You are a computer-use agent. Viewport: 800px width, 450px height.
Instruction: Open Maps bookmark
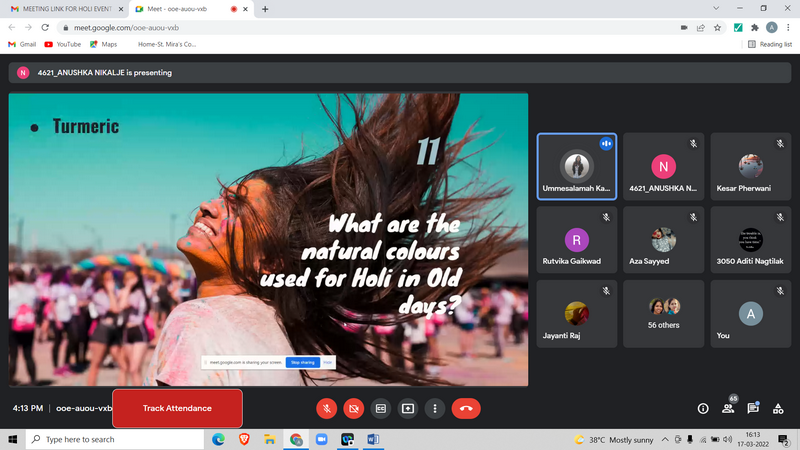coord(104,44)
